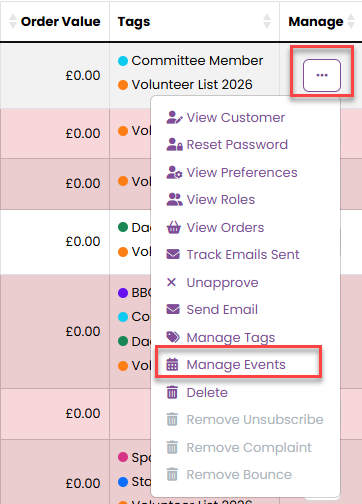
Task: Click the View Roles people icon
Action: click(x=174, y=200)
